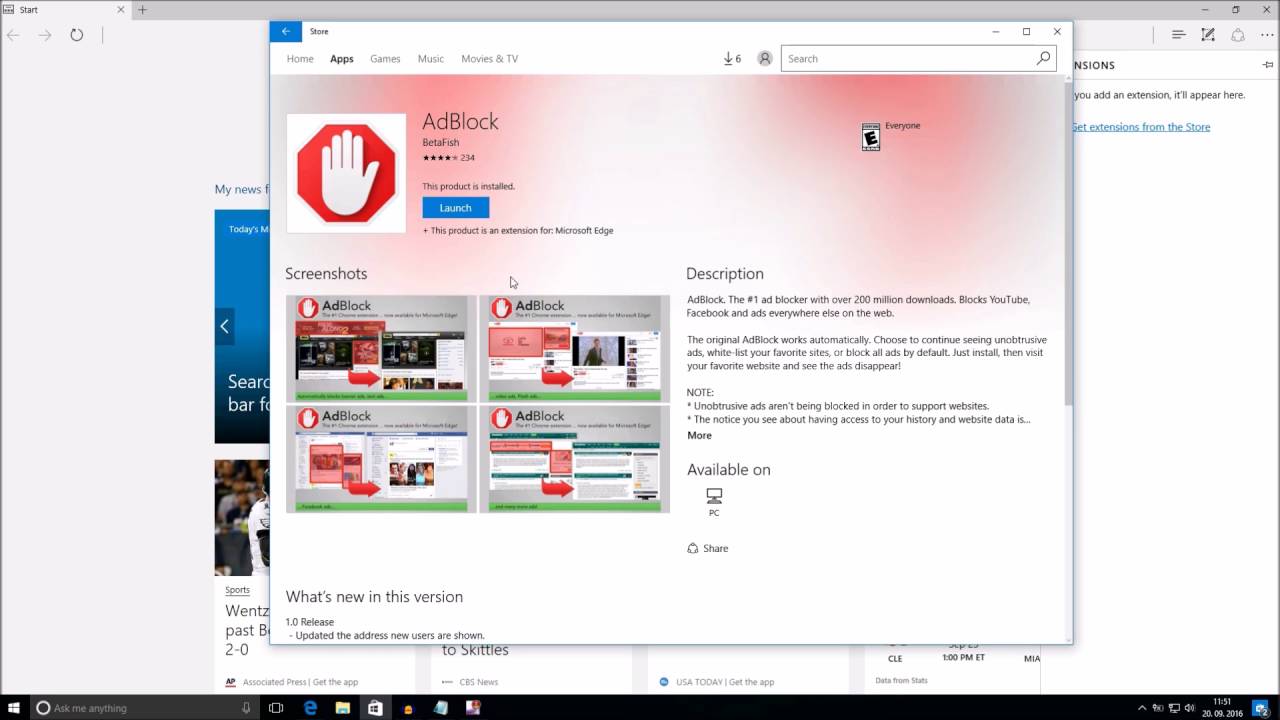The width and height of the screenshot is (1280, 720).
Task: Switch to the Games tab
Action: [x=385, y=59]
